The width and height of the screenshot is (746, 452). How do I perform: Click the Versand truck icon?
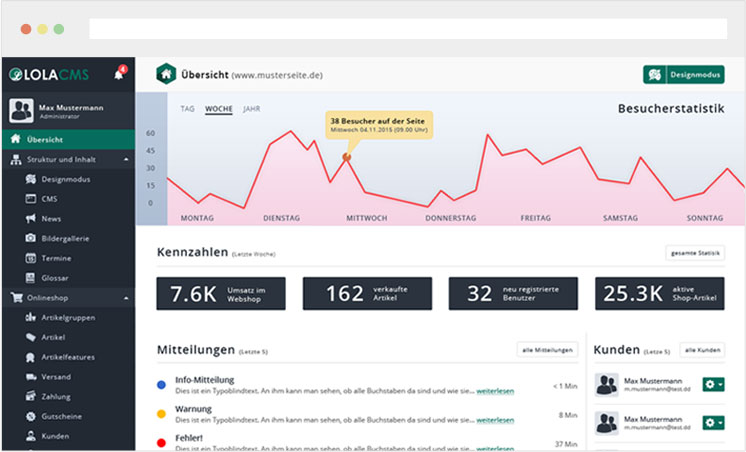pyautogui.click(x=30, y=377)
